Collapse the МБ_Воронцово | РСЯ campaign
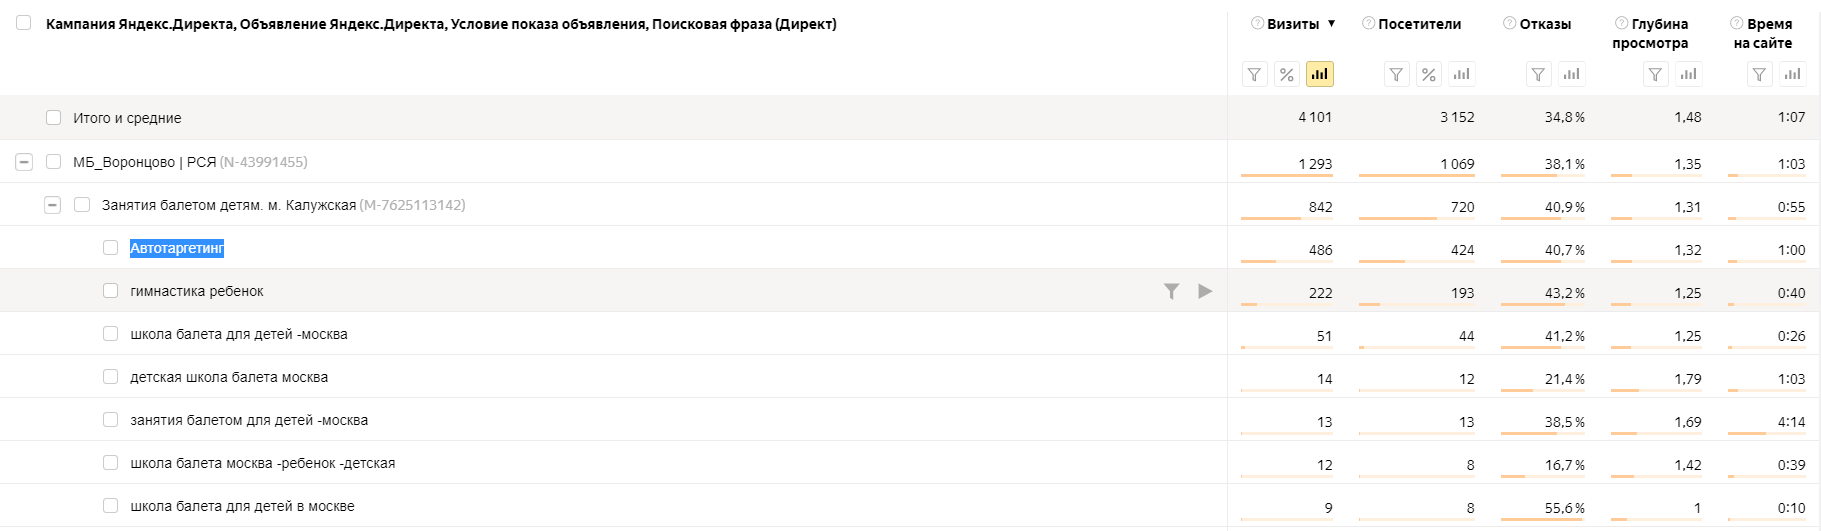Viewport: 1821px width, 531px height. click(x=24, y=161)
